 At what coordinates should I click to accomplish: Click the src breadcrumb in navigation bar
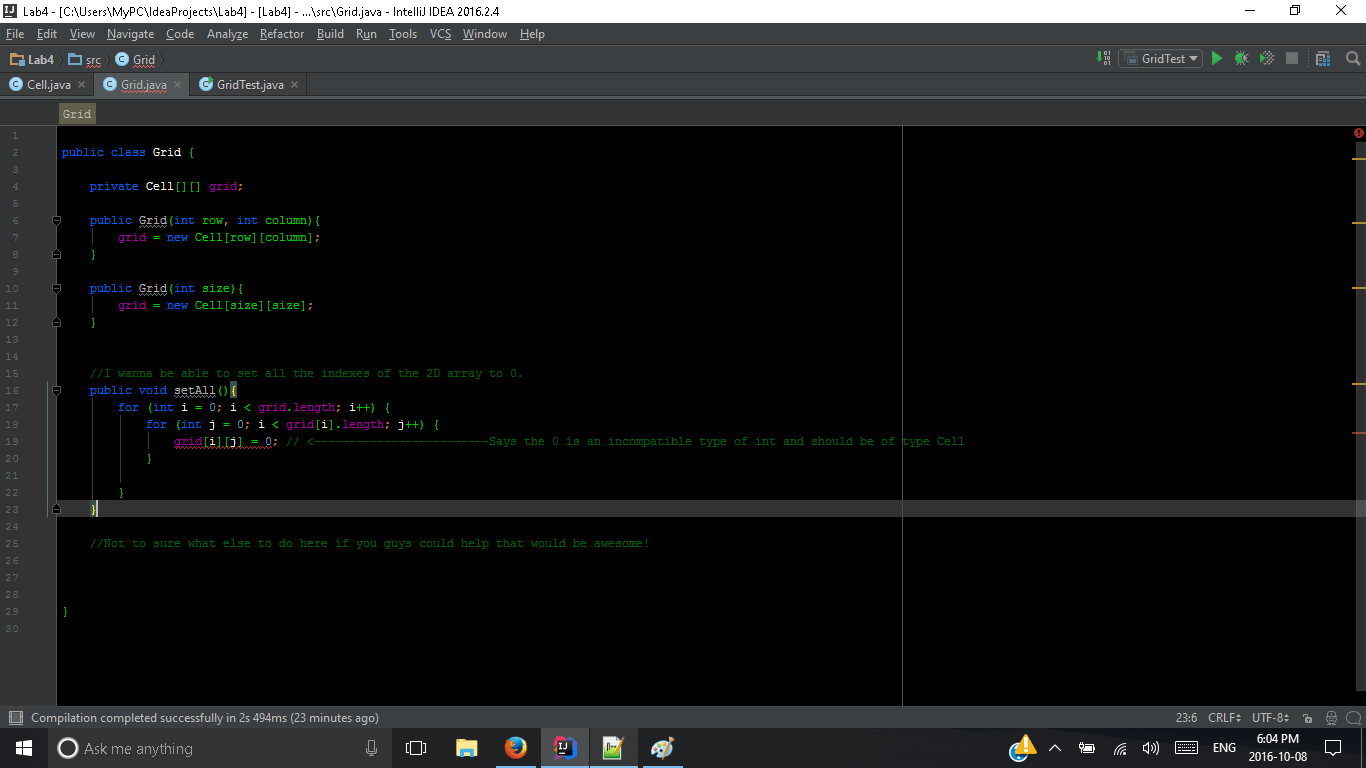(x=85, y=59)
